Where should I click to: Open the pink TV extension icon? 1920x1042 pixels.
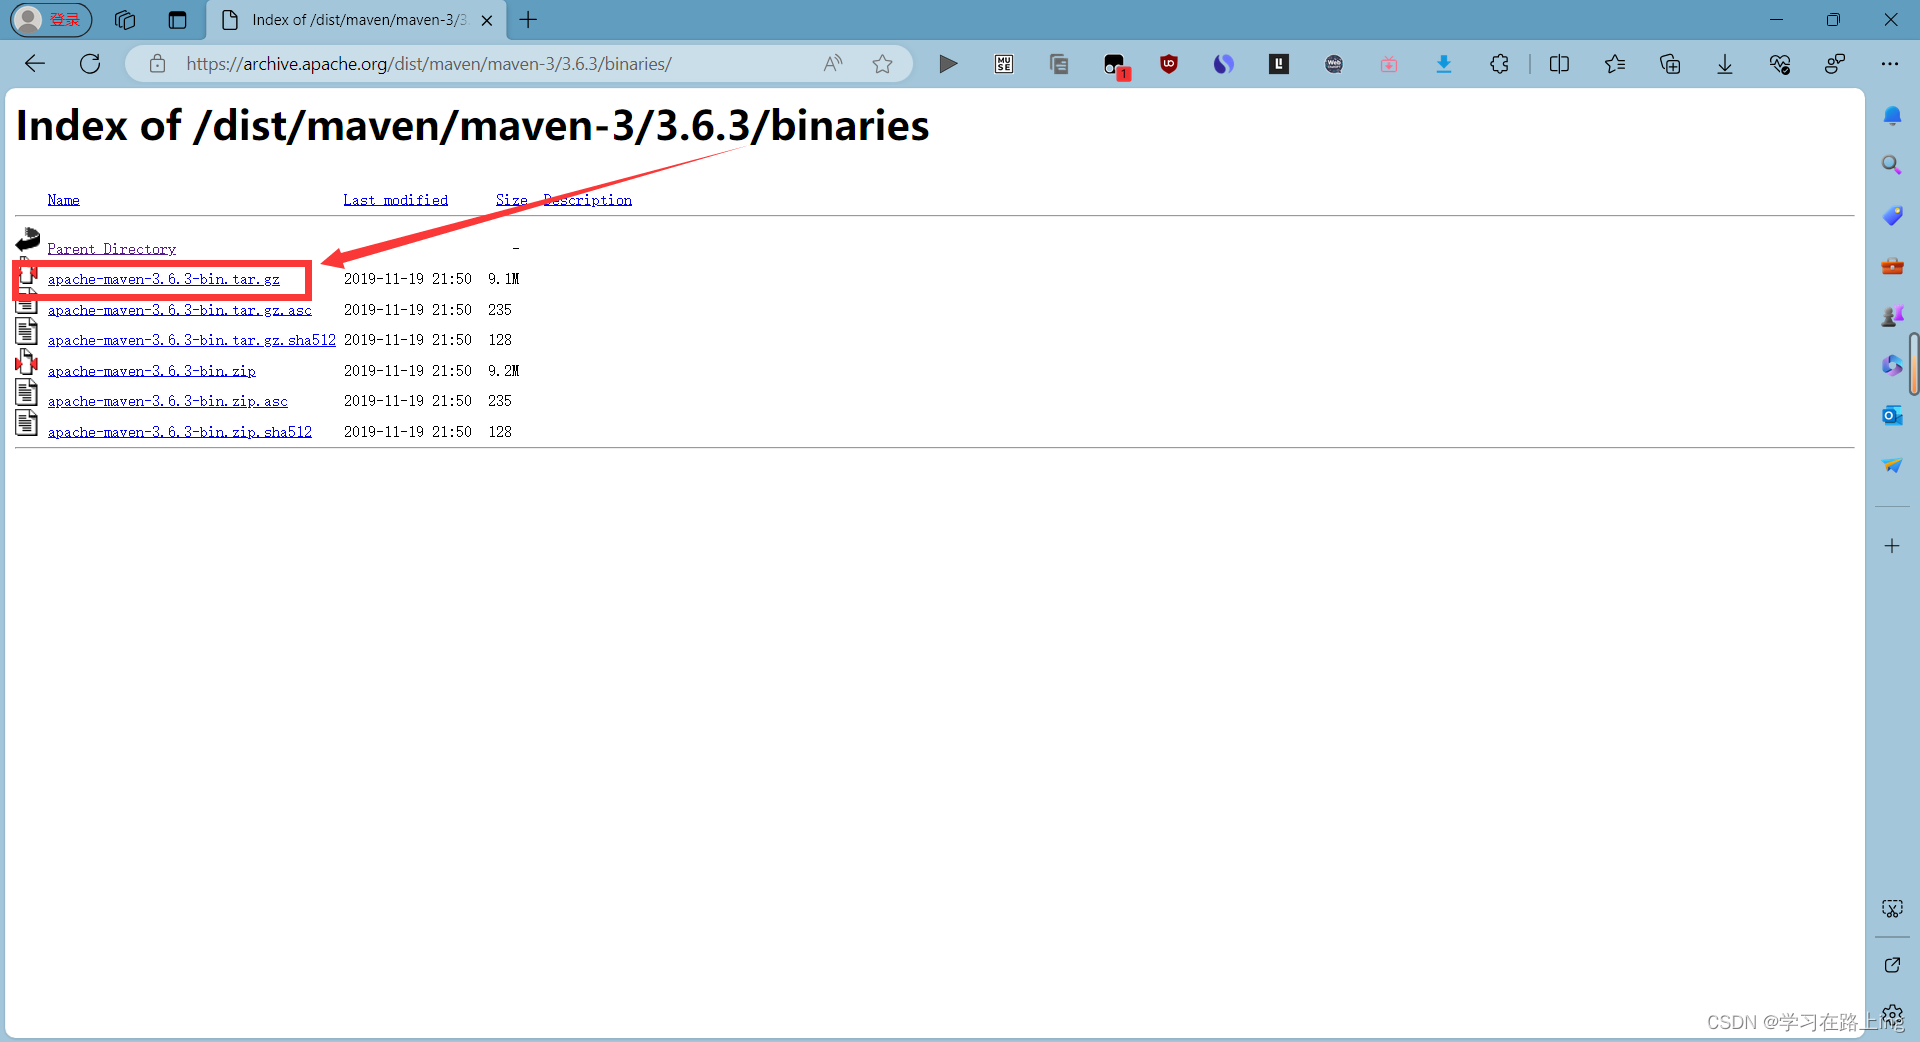click(1389, 64)
